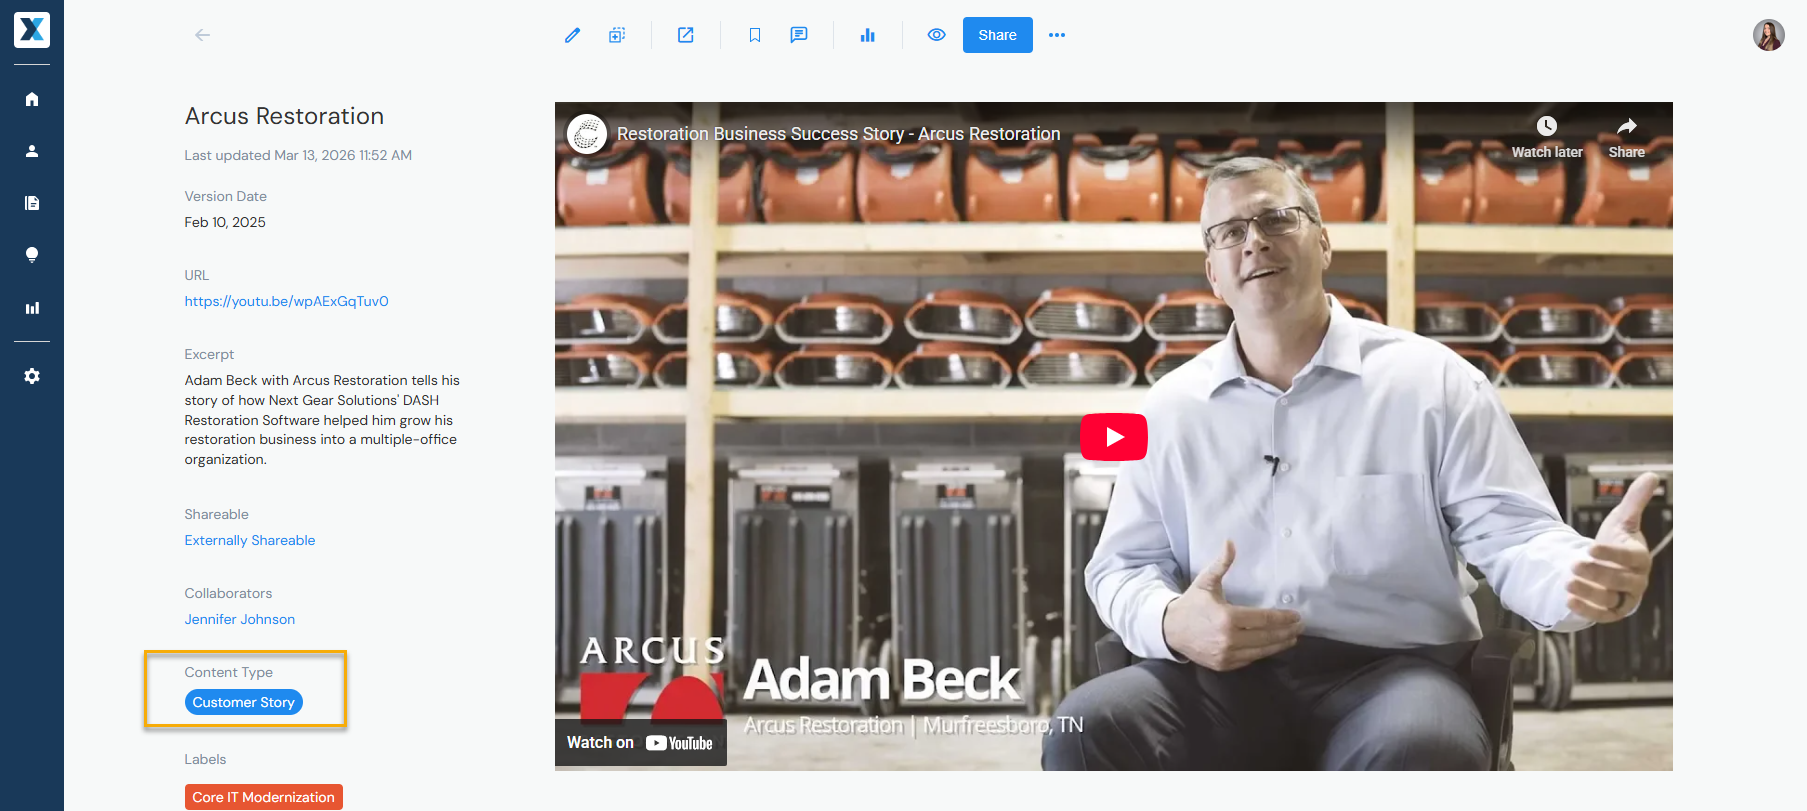Screen dimensions: 1807x811
Task: Click the Externally Shareable link
Action: (250, 540)
